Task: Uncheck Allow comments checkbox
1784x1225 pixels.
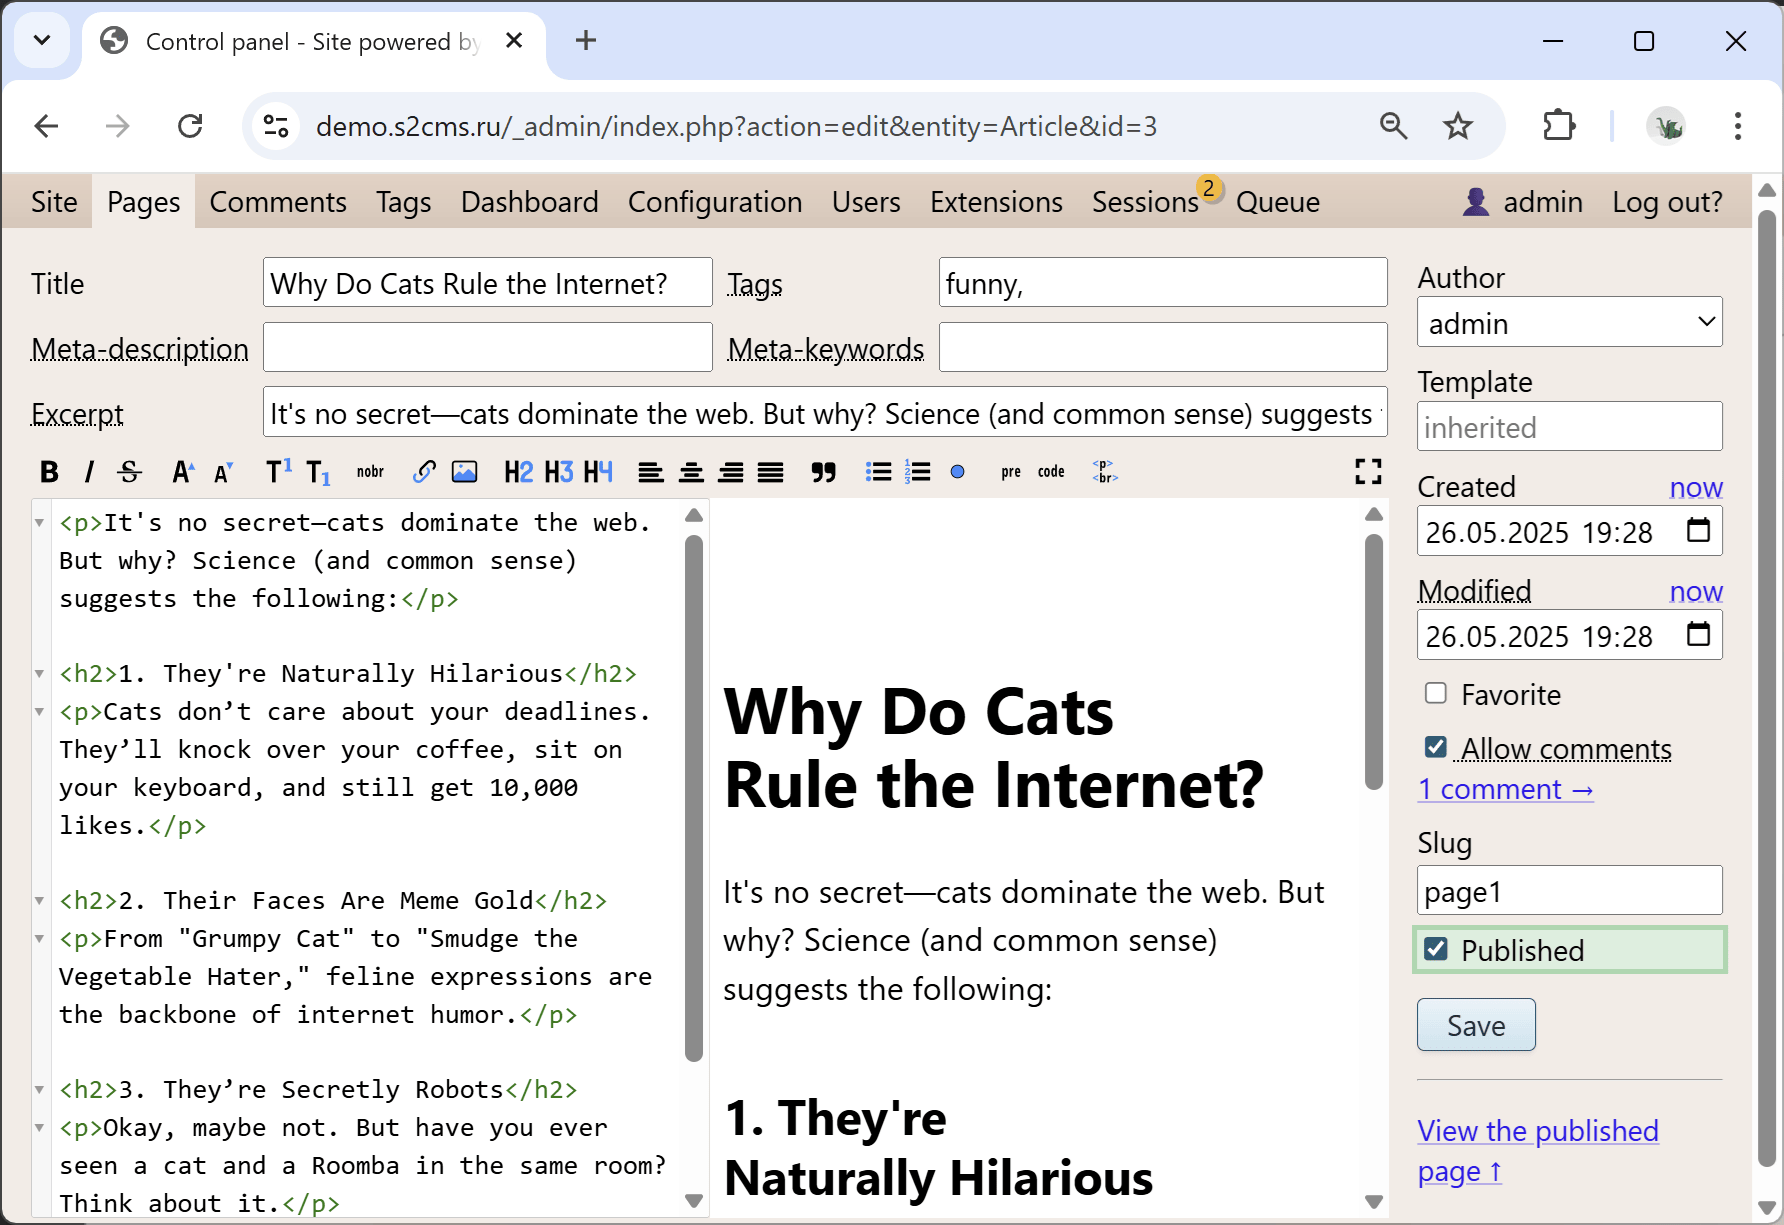Action: coord(1436,747)
